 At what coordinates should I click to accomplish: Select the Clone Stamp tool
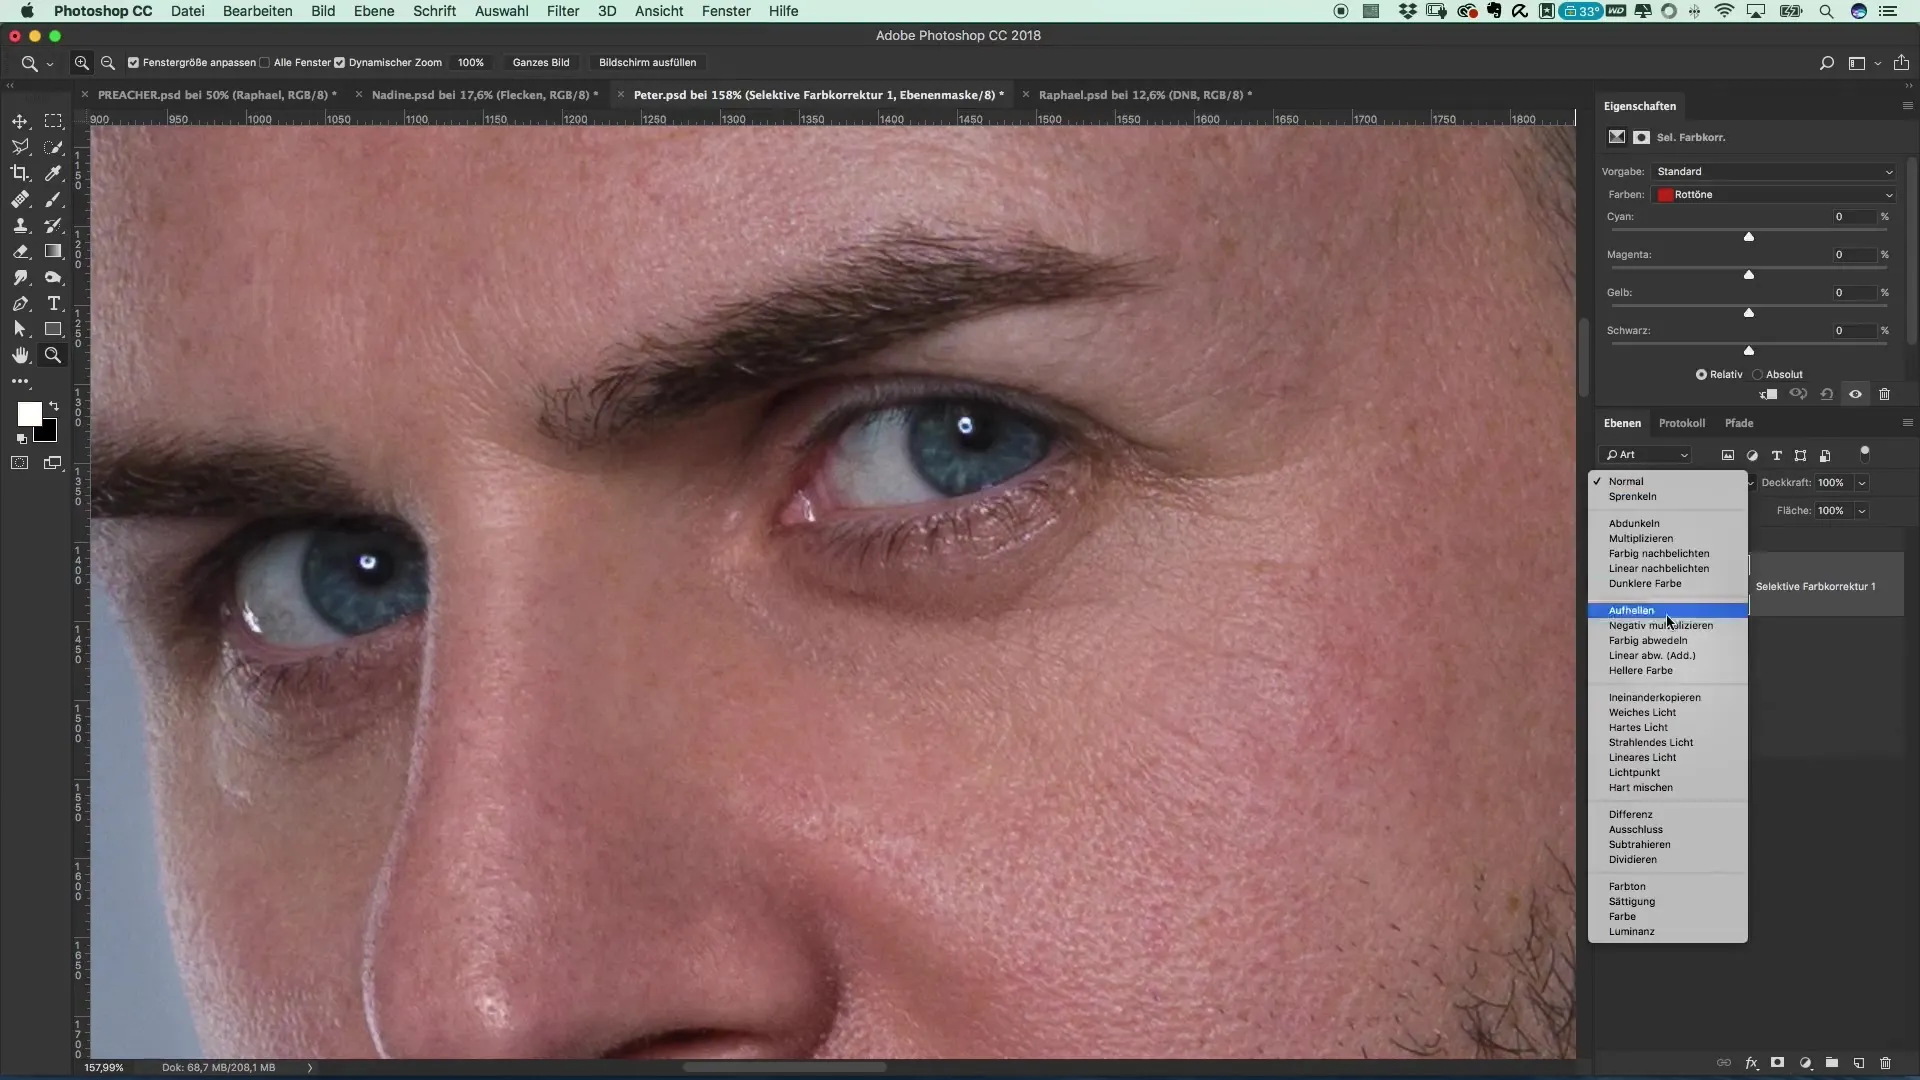point(20,225)
